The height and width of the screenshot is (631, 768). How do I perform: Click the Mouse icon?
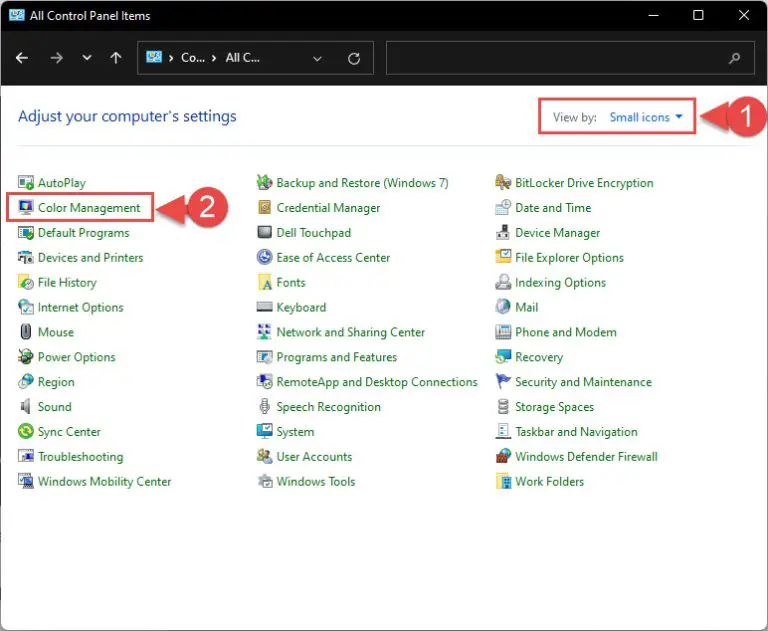pos(26,333)
